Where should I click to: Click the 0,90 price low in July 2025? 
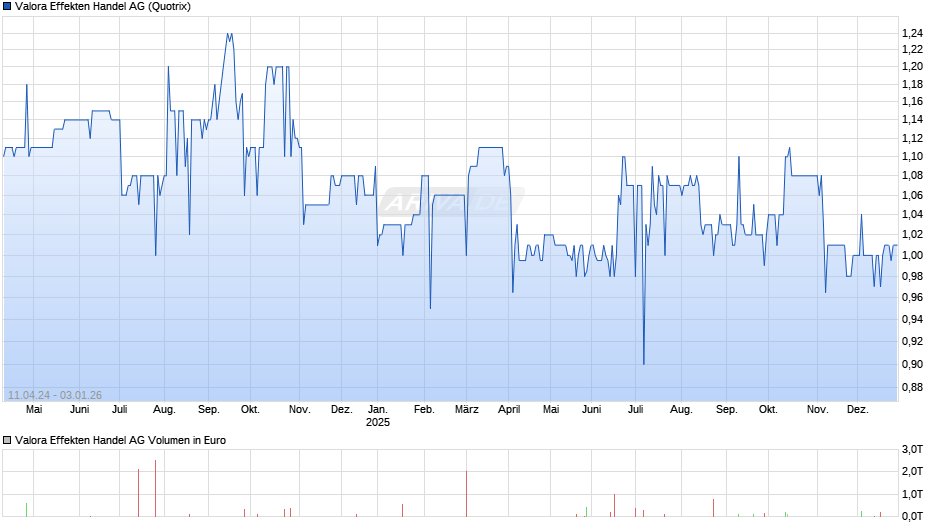pos(644,363)
